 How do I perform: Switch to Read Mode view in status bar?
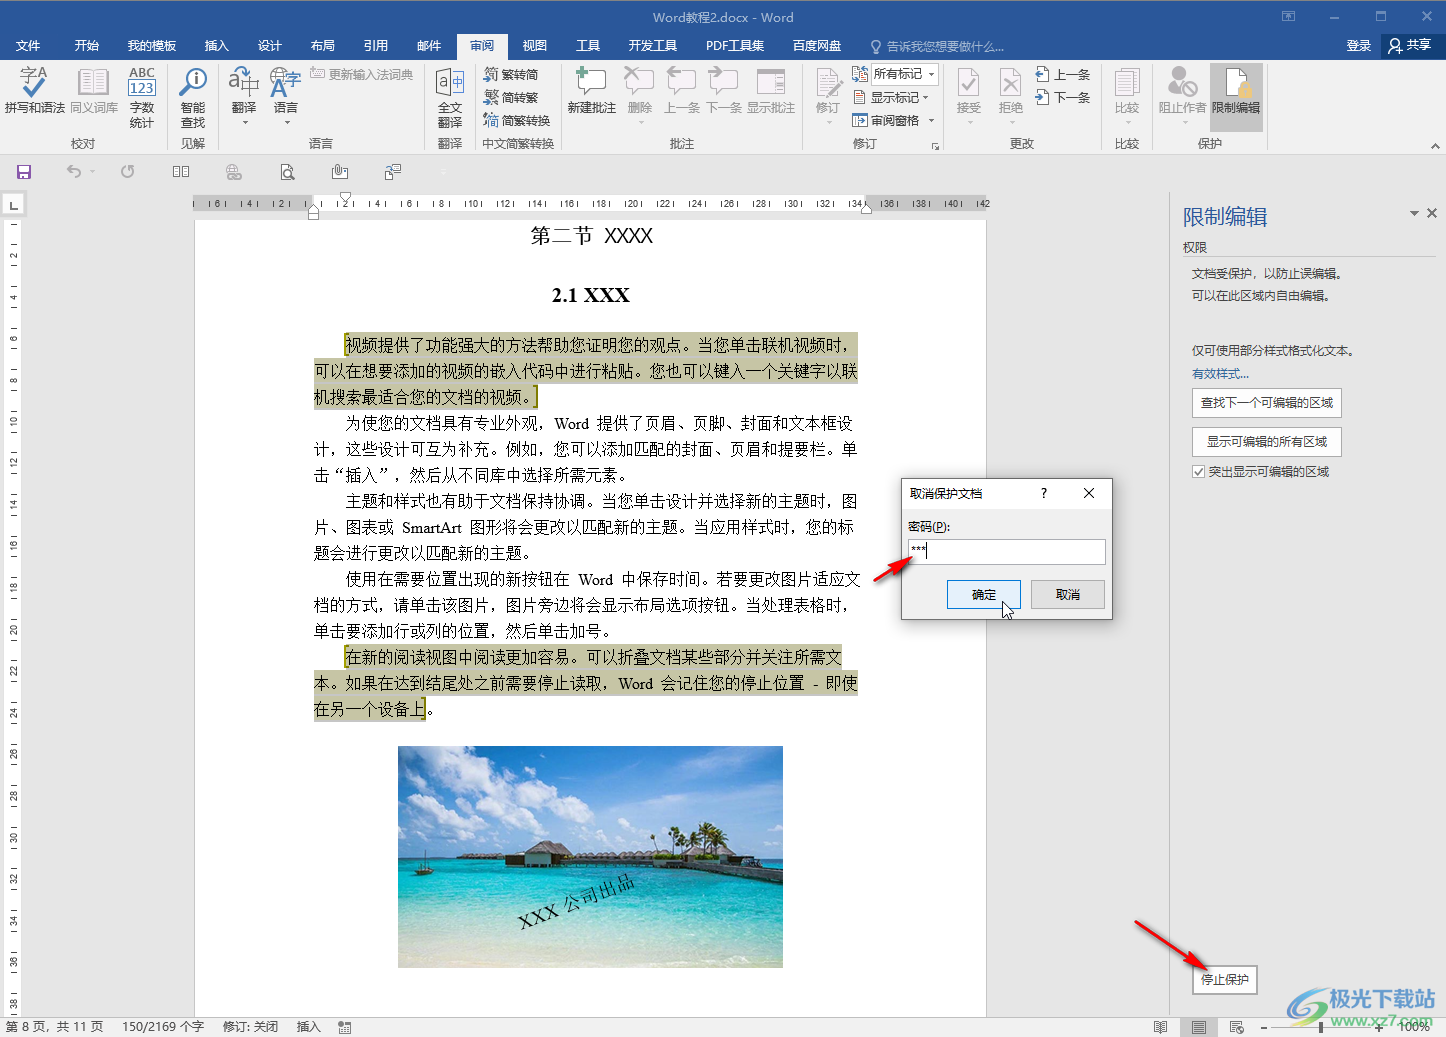click(x=1160, y=1027)
